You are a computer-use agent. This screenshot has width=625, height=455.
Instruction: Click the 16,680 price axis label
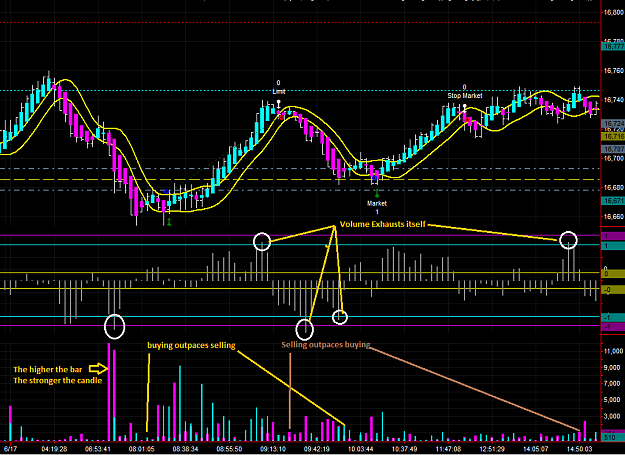tap(613, 188)
